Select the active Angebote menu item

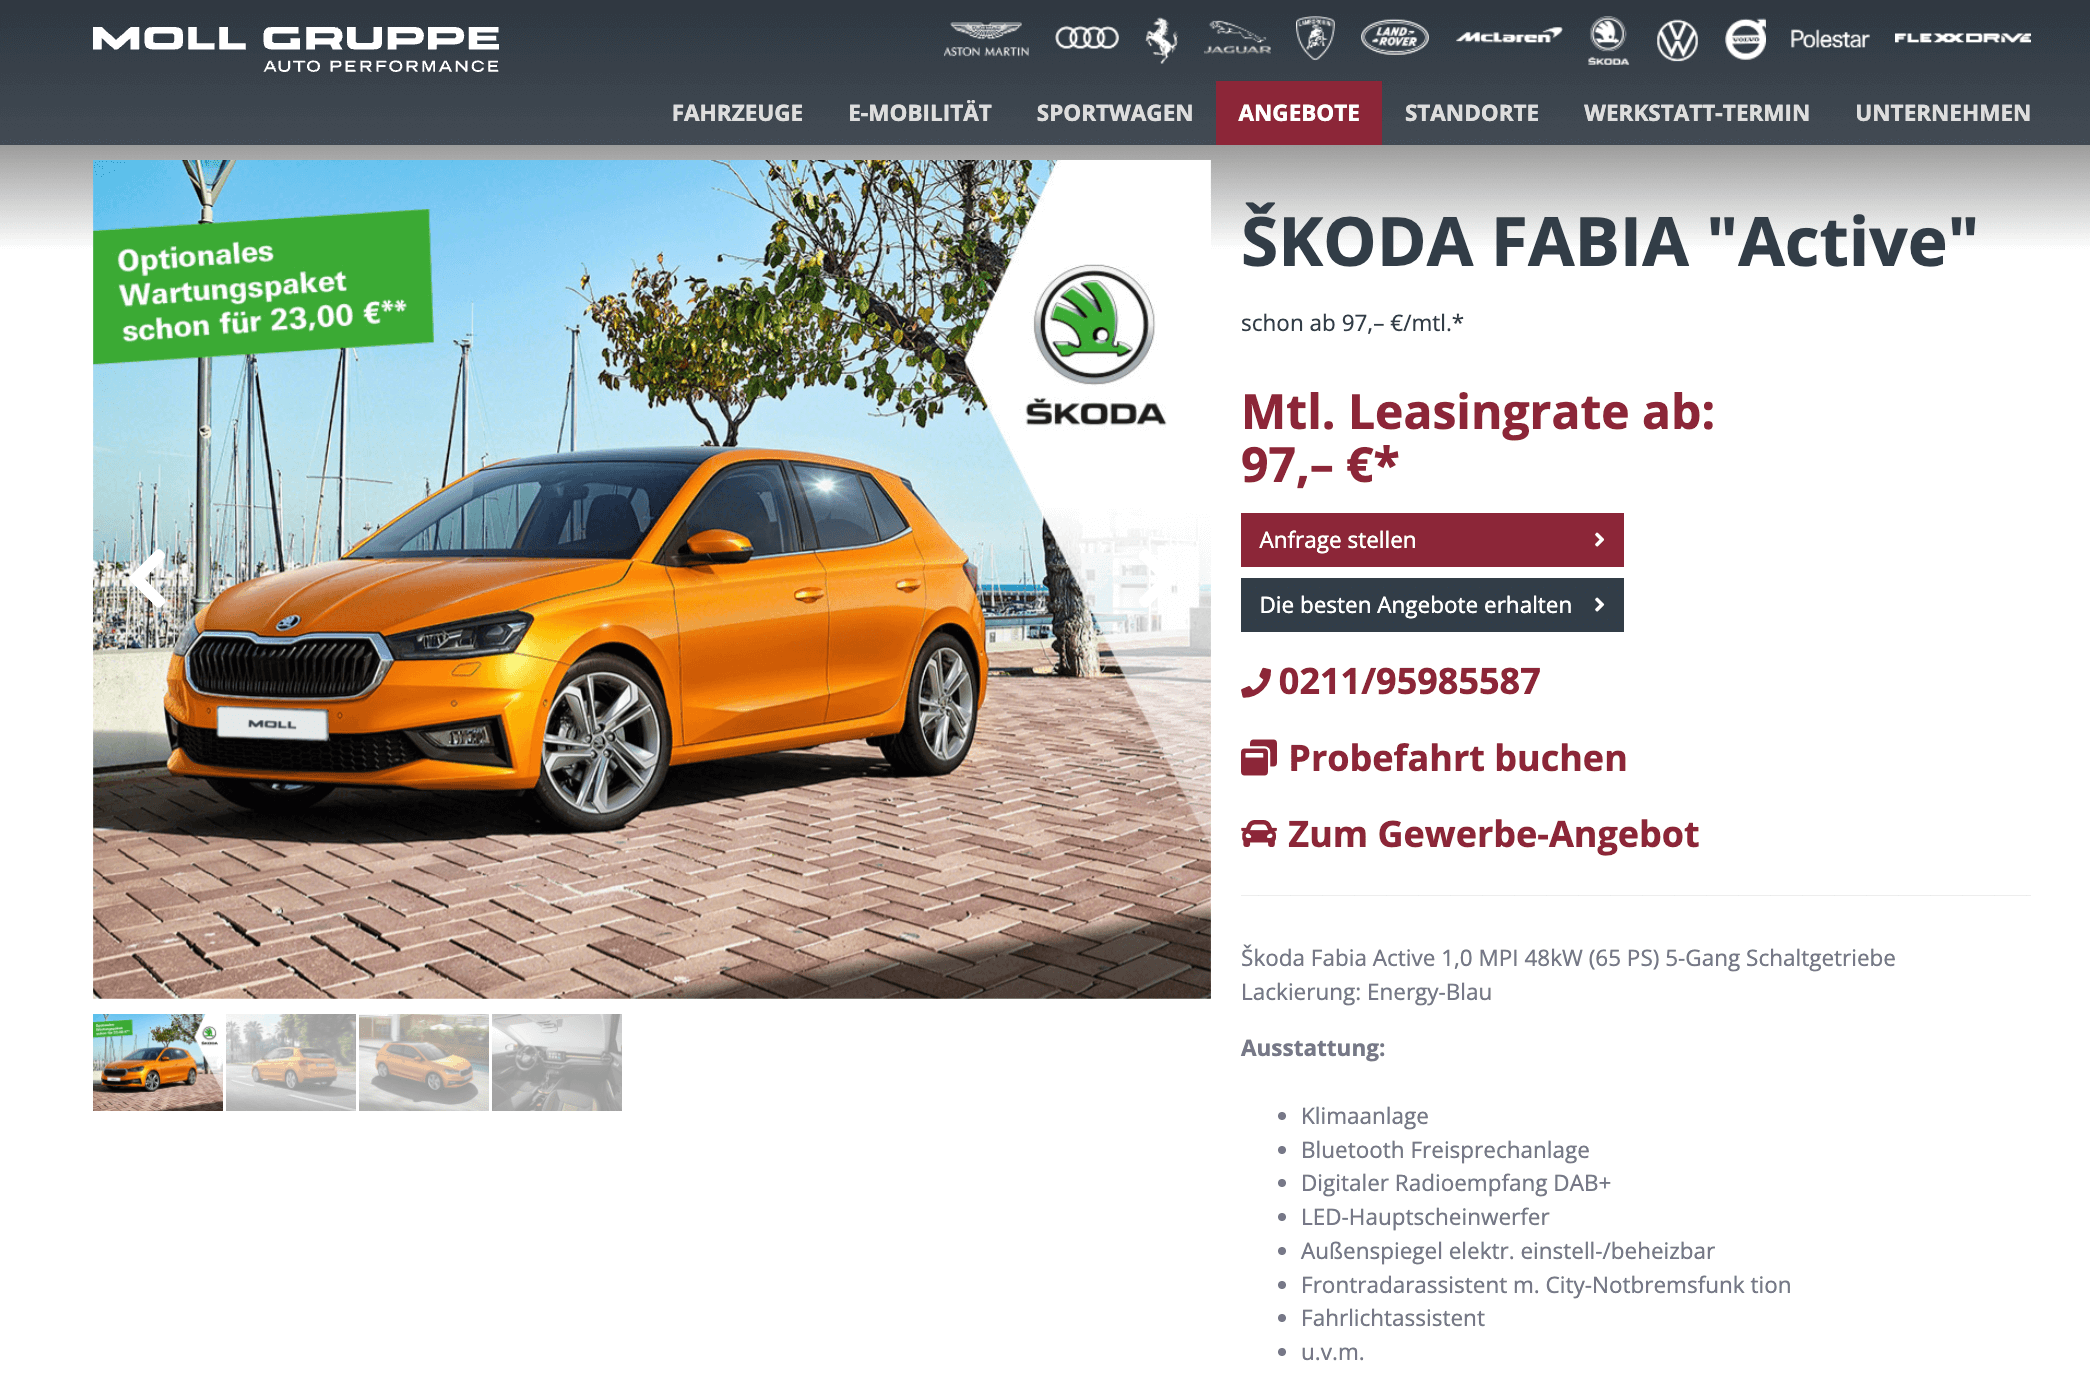[1299, 113]
